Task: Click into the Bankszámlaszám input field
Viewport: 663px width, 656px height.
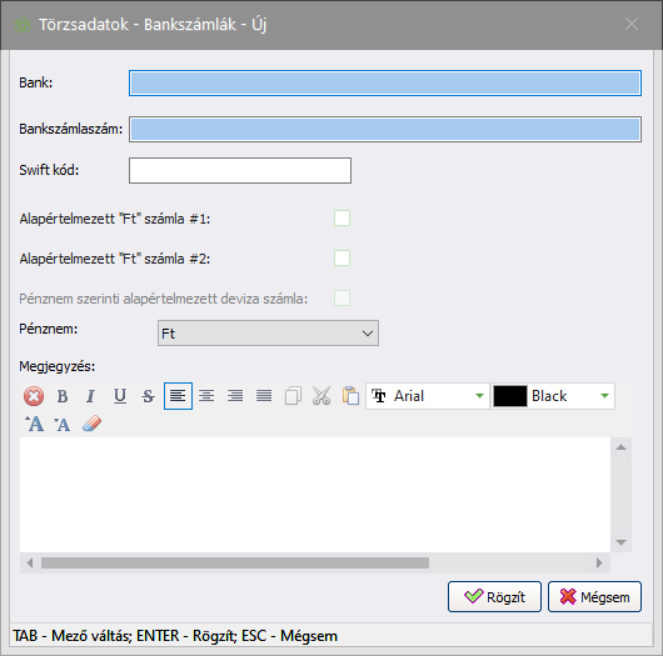Action: click(x=385, y=129)
